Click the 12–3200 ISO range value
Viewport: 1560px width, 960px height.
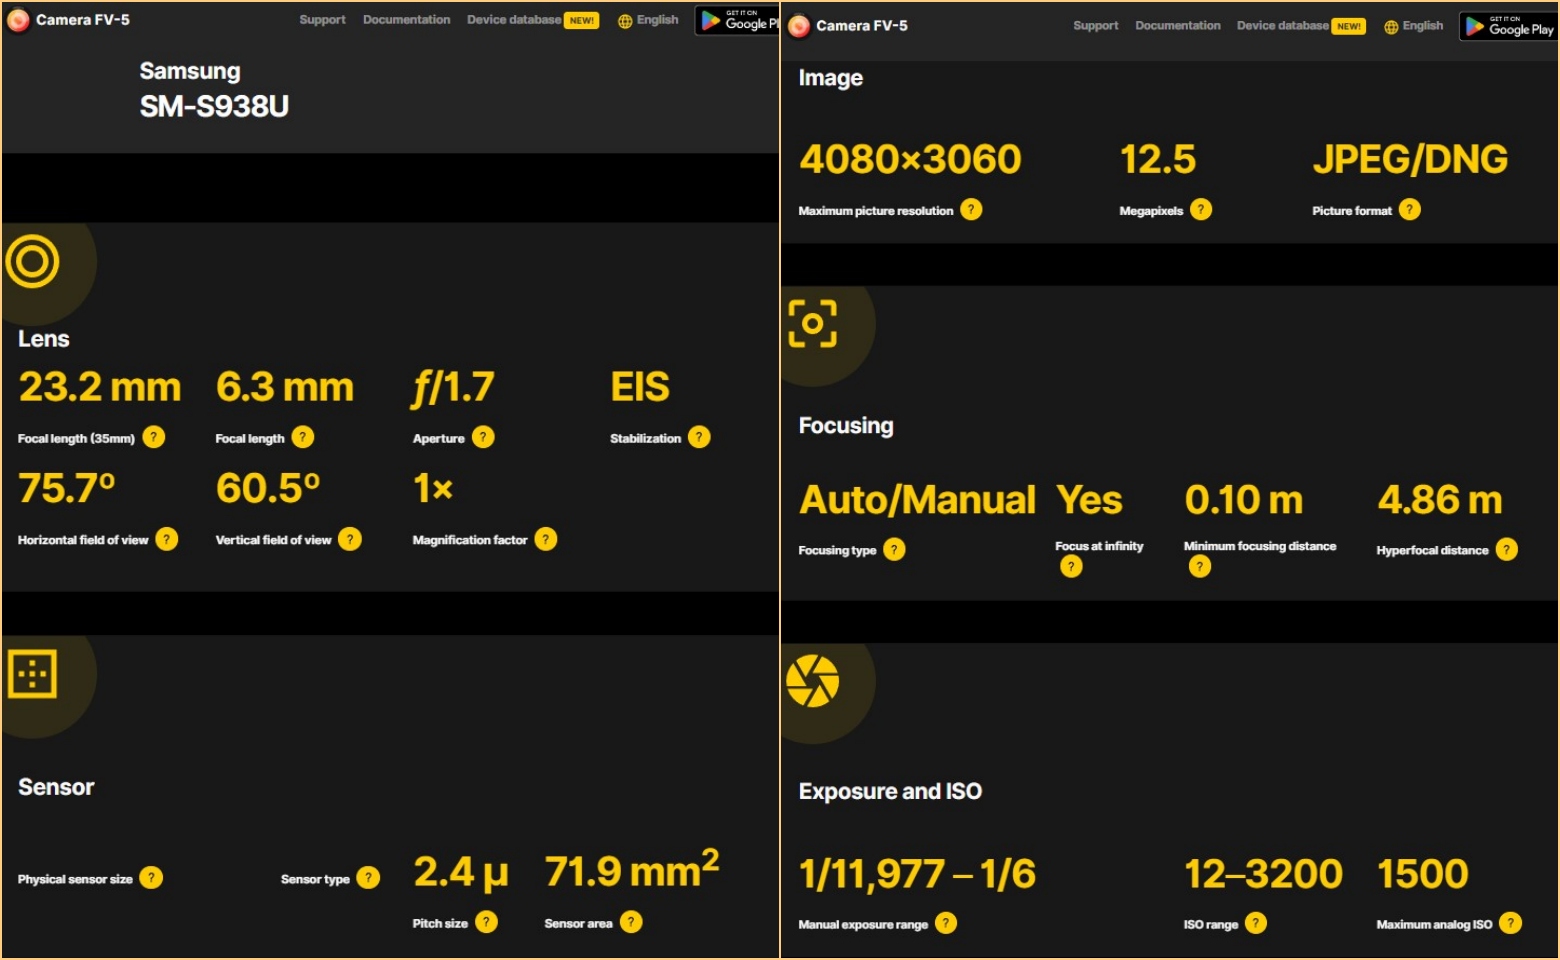[x=1263, y=874]
